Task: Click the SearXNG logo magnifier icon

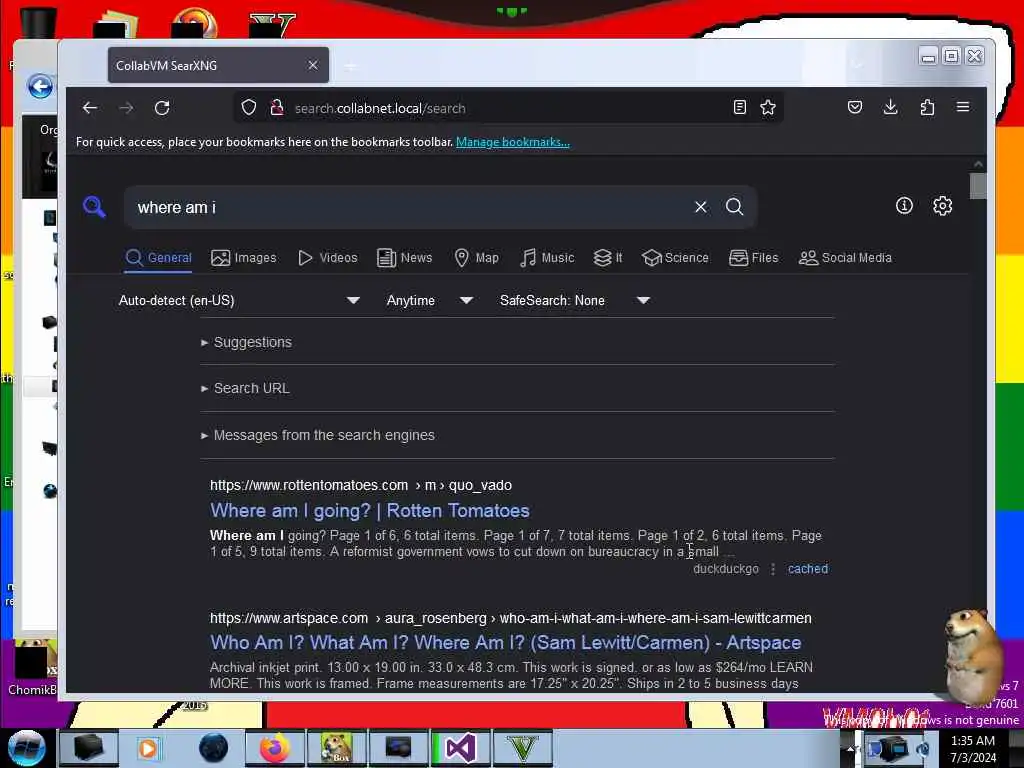Action: [x=94, y=207]
